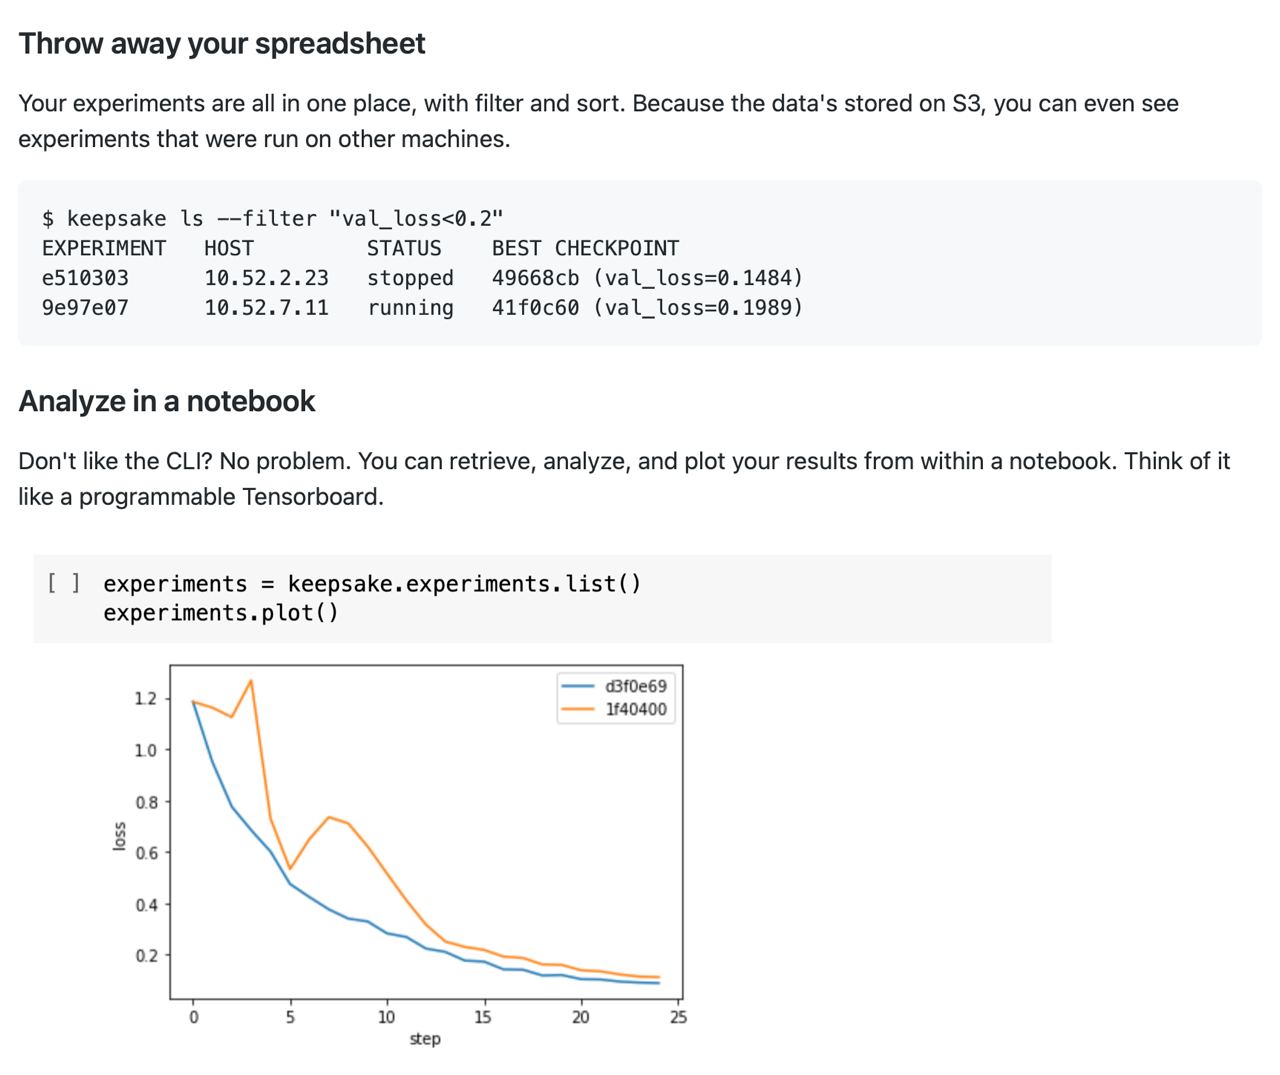This screenshot has height=1075, width=1280.
Task: Click blue line swatch for d3f0e69 legend
Action: [578, 686]
